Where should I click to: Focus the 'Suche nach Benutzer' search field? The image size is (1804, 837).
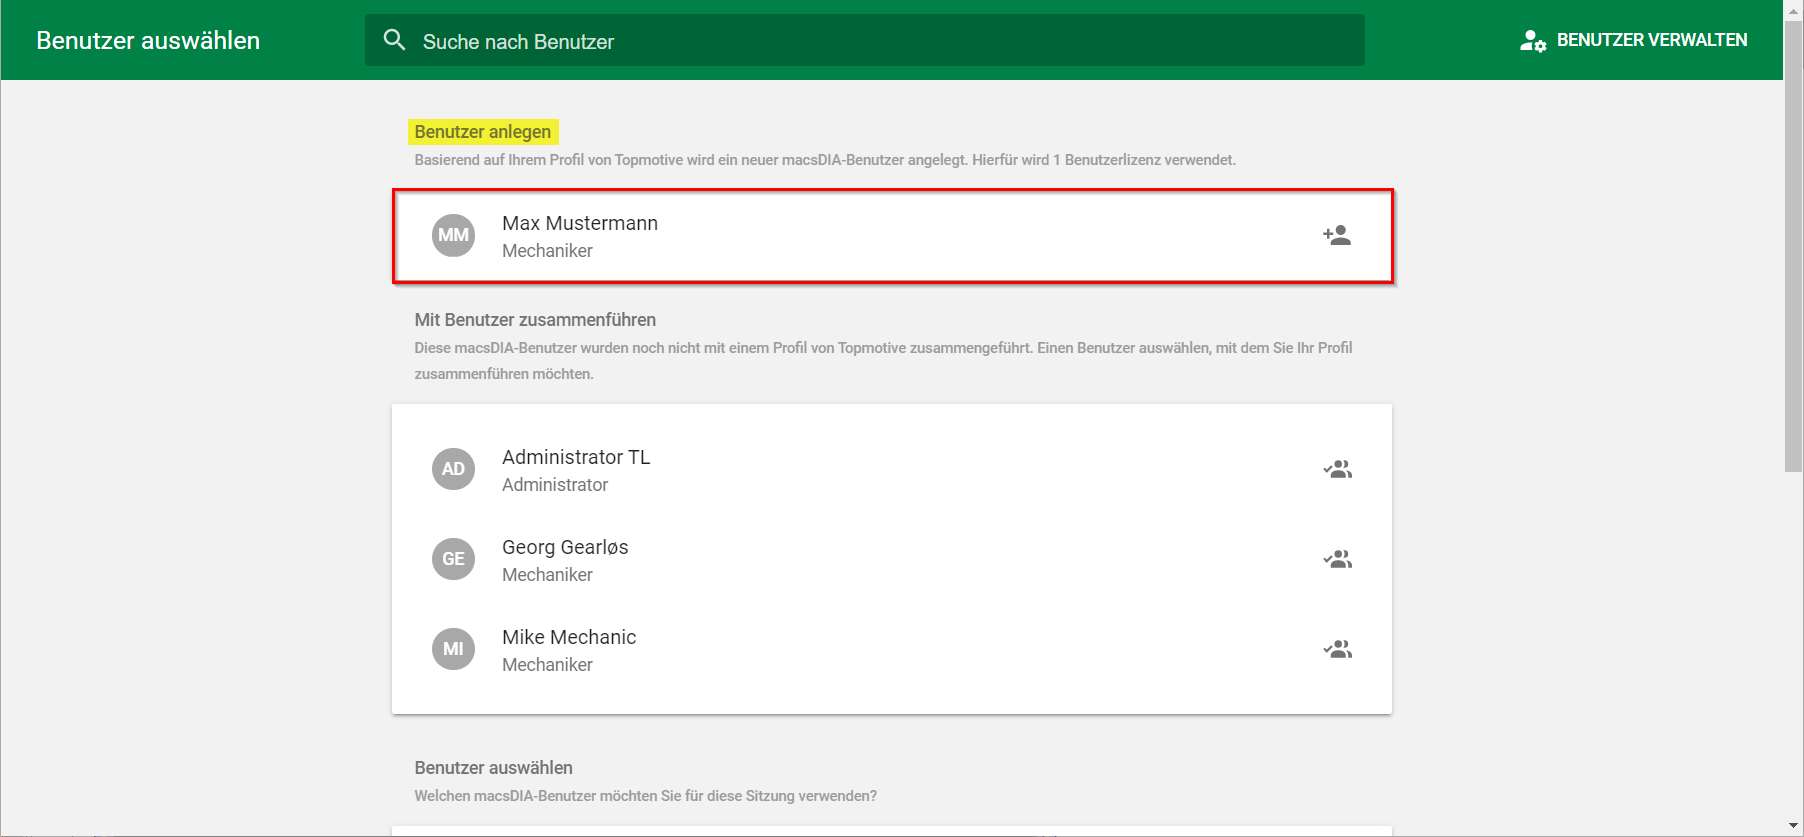(x=864, y=40)
